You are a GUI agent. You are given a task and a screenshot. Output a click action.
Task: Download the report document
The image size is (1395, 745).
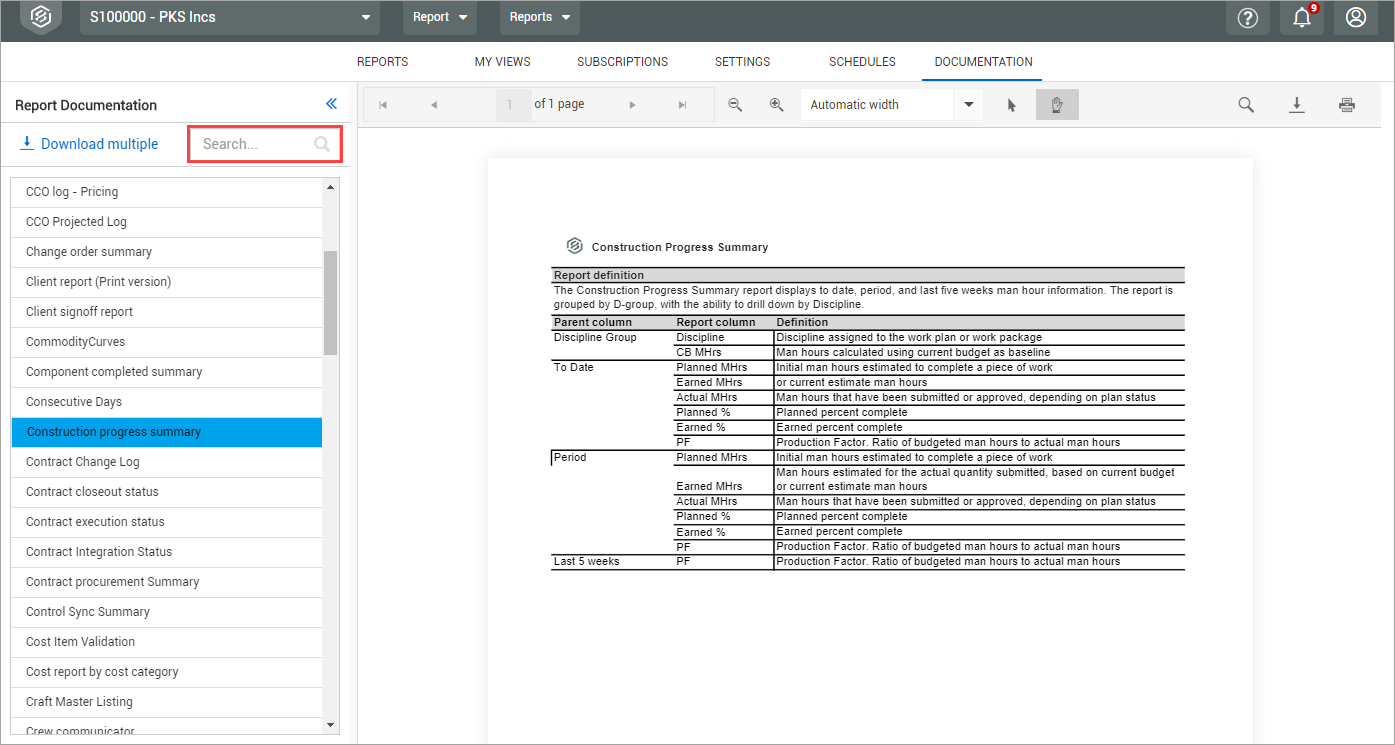(x=1296, y=105)
